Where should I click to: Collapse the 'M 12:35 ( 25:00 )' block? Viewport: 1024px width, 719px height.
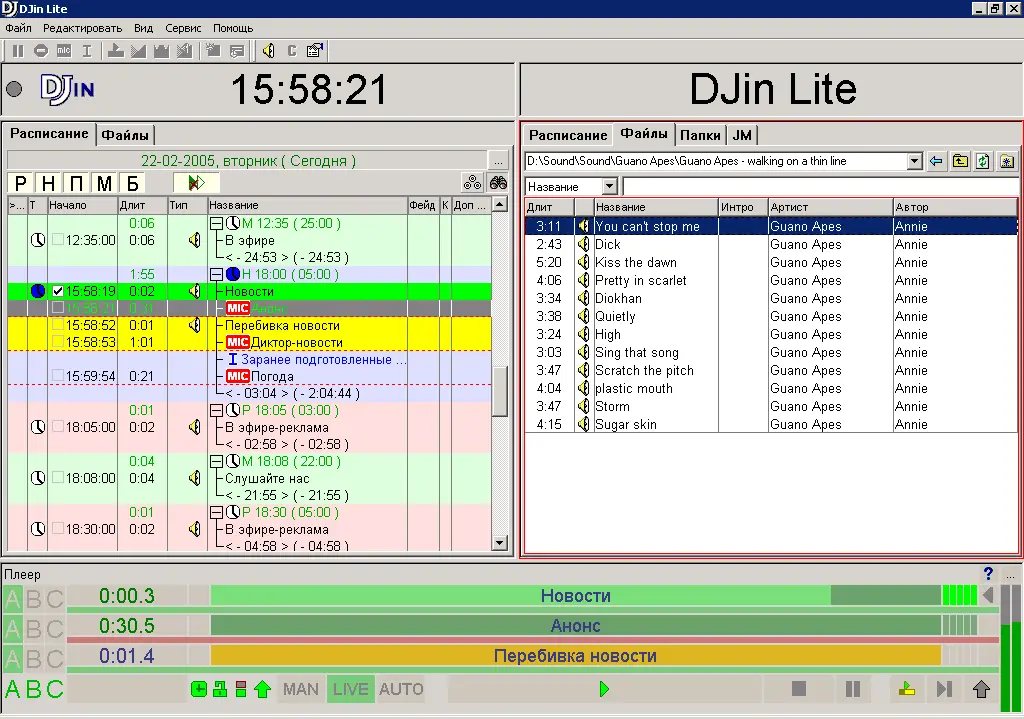tap(216, 223)
